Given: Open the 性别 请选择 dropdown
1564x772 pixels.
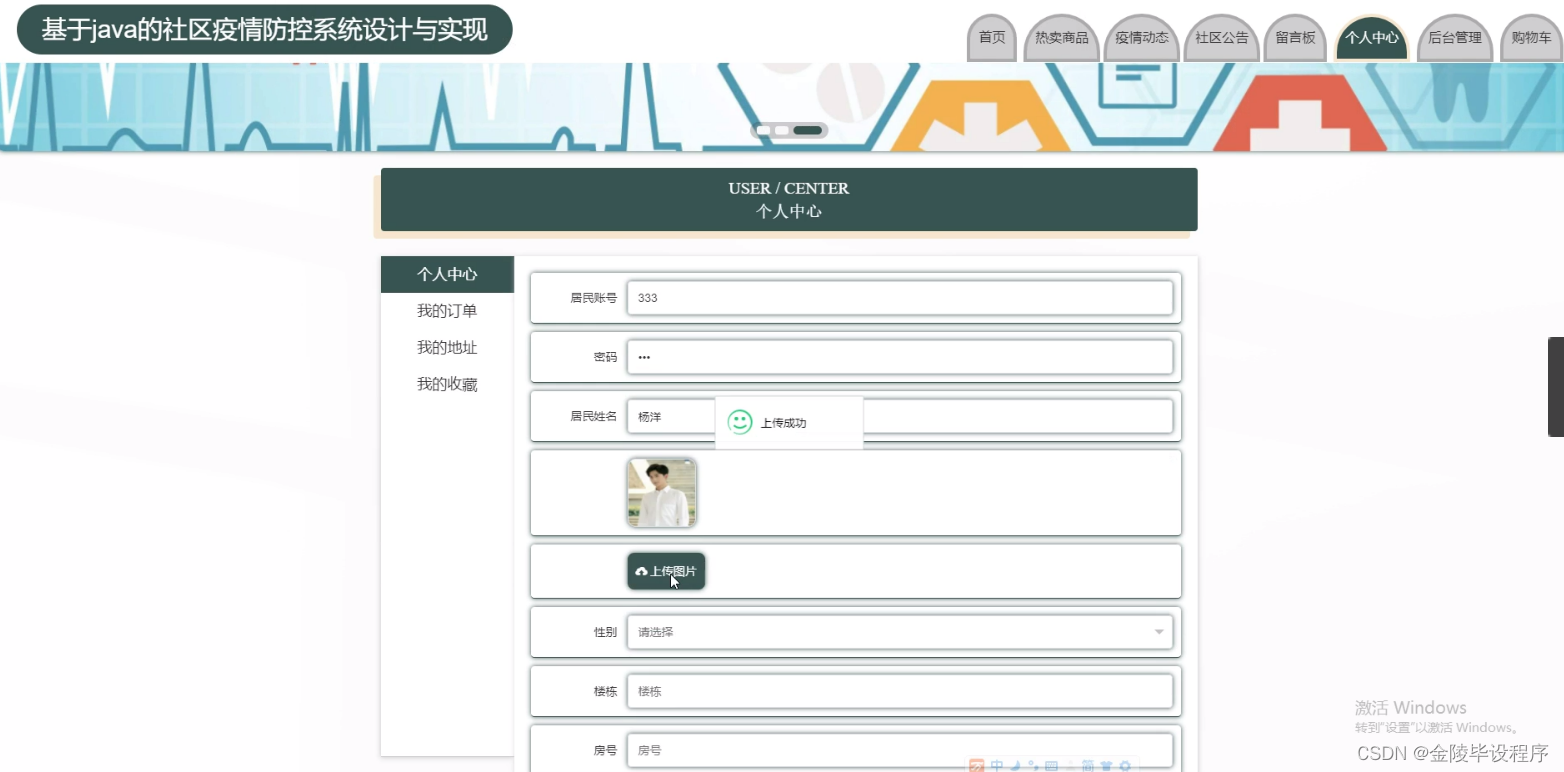Looking at the screenshot, I should [x=899, y=631].
